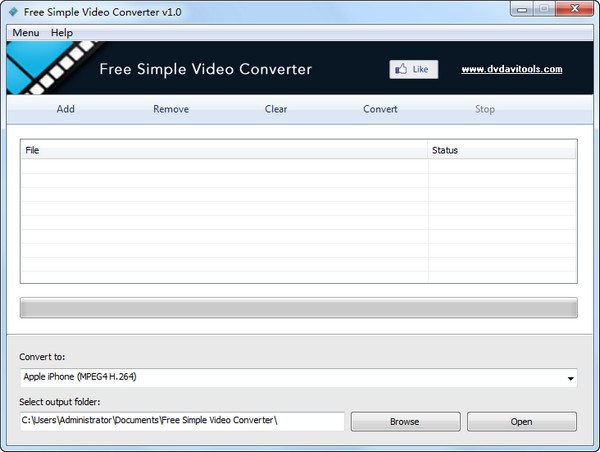Click the output folder path field
The width and height of the screenshot is (600, 452).
tap(182, 421)
